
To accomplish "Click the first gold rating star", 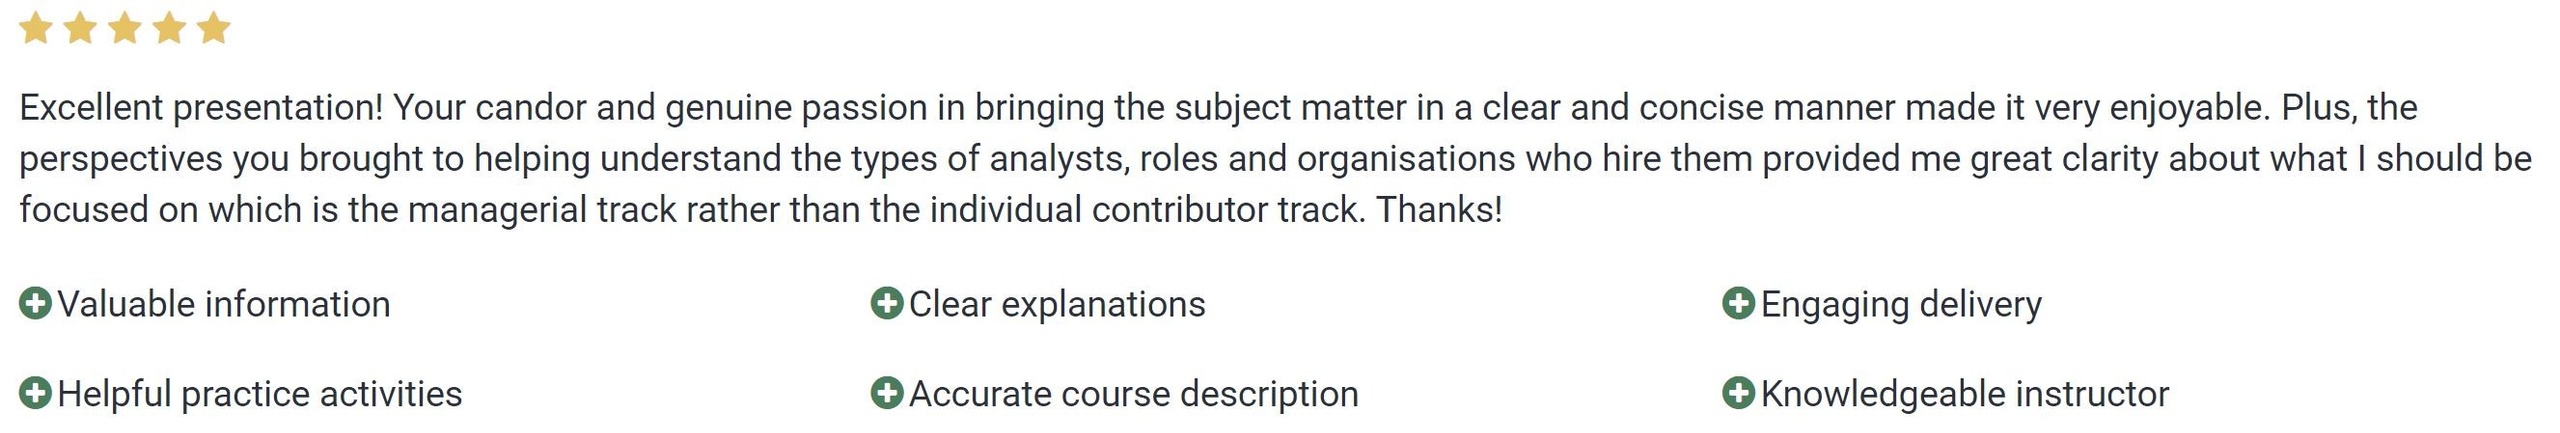I will [x=36, y=28].
